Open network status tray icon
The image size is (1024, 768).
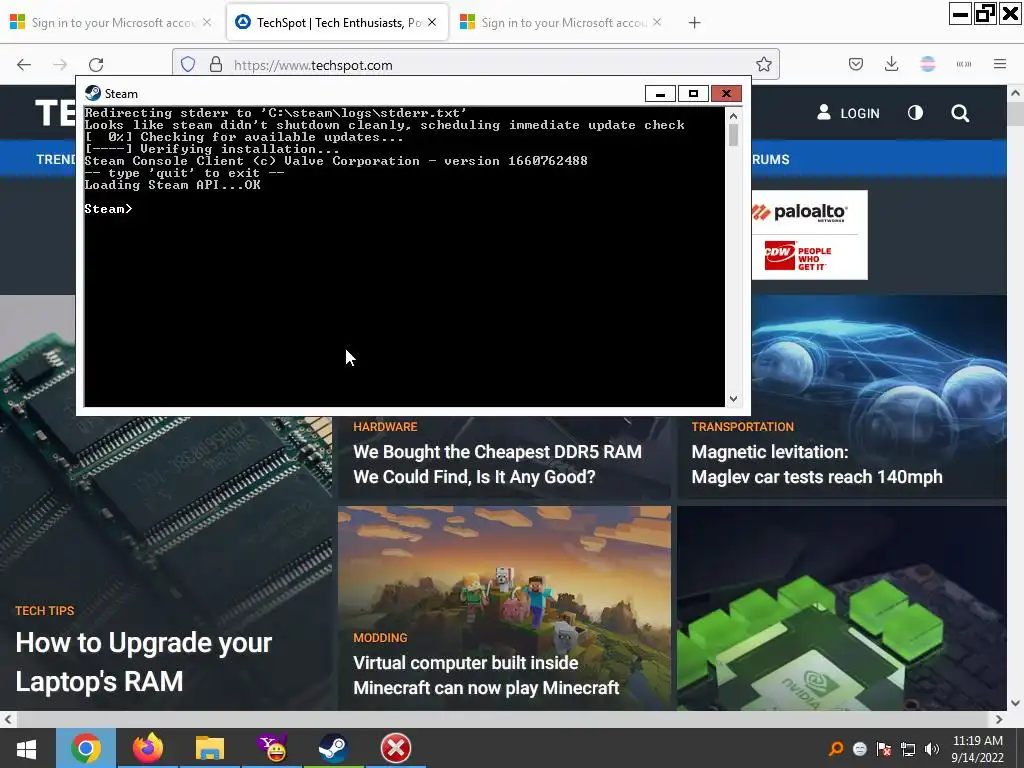coord(907,748)
